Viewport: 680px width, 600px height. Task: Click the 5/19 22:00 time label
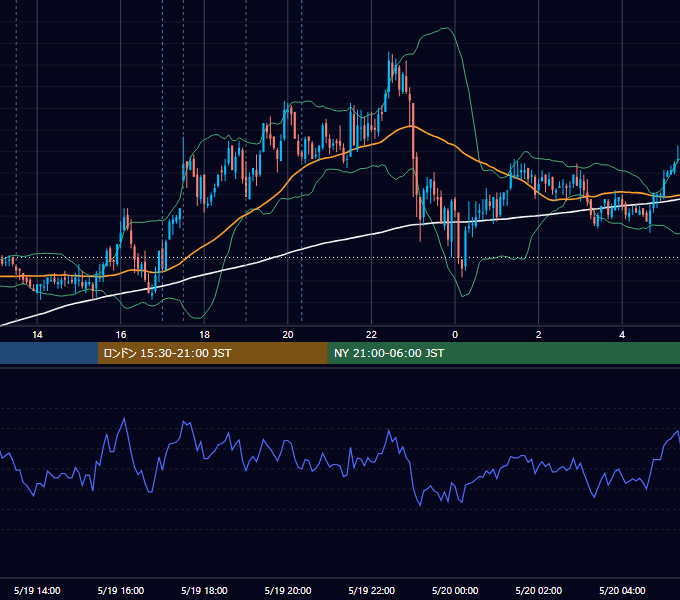point(372,590)
